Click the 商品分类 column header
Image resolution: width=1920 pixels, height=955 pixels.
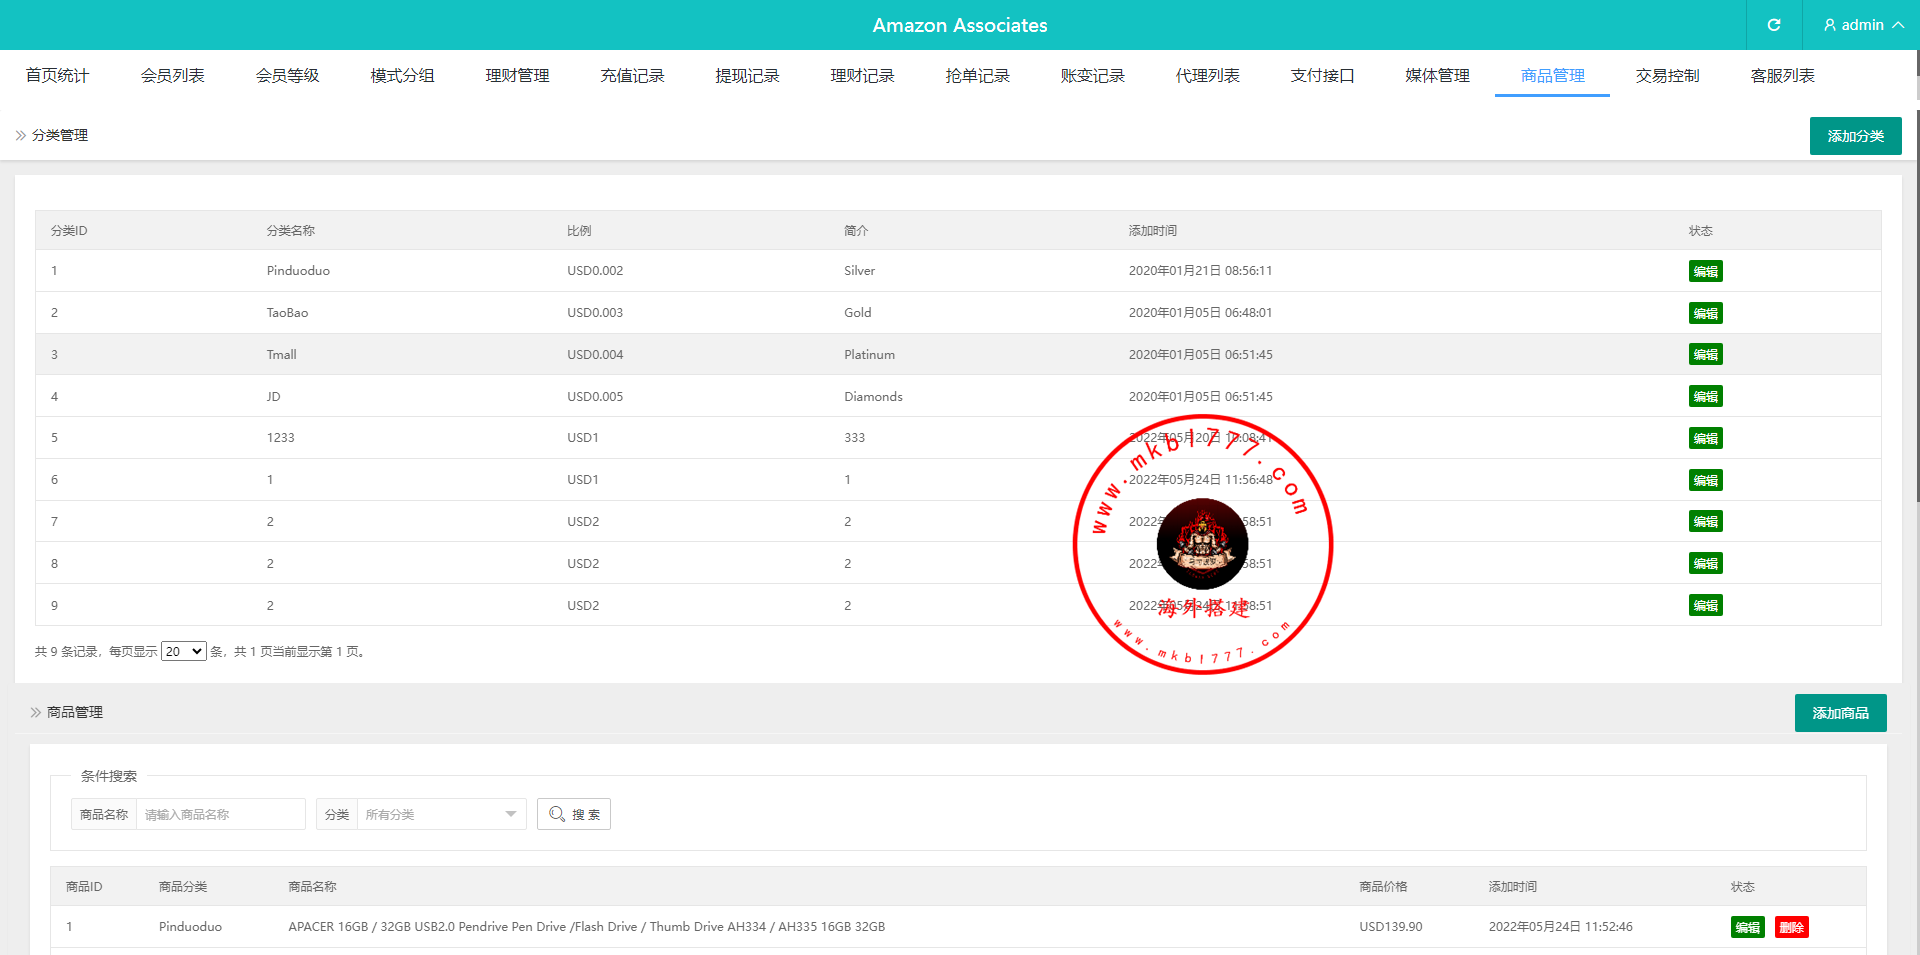coord(183,886)
